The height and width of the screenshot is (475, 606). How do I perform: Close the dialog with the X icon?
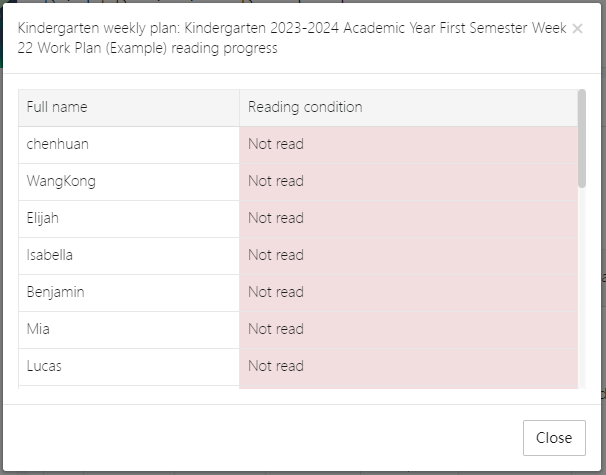tap(577, 29)
